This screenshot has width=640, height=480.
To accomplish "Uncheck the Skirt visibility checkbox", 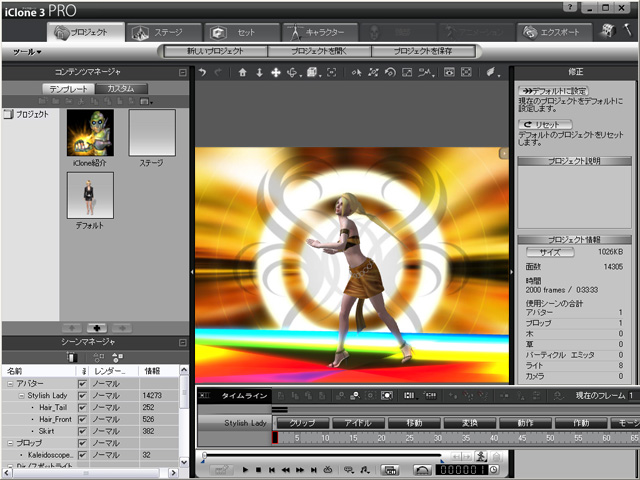I will [82, 431].
